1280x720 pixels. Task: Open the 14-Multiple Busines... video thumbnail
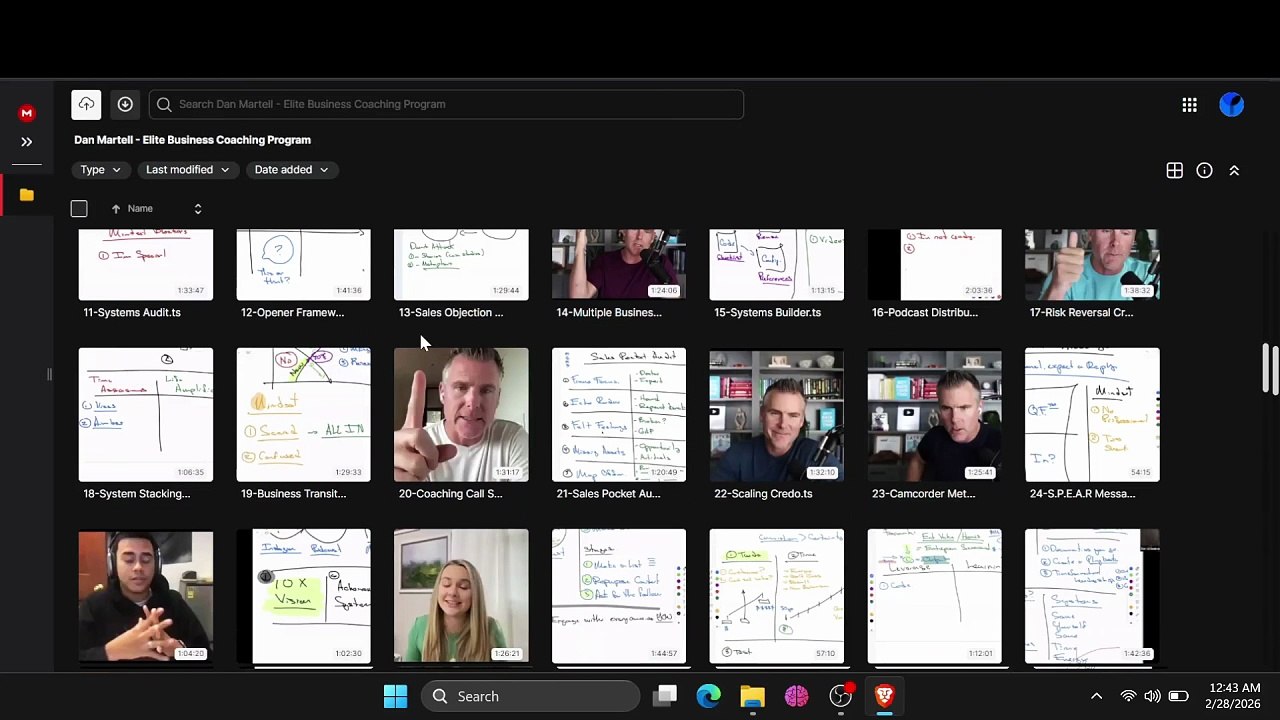619,265
